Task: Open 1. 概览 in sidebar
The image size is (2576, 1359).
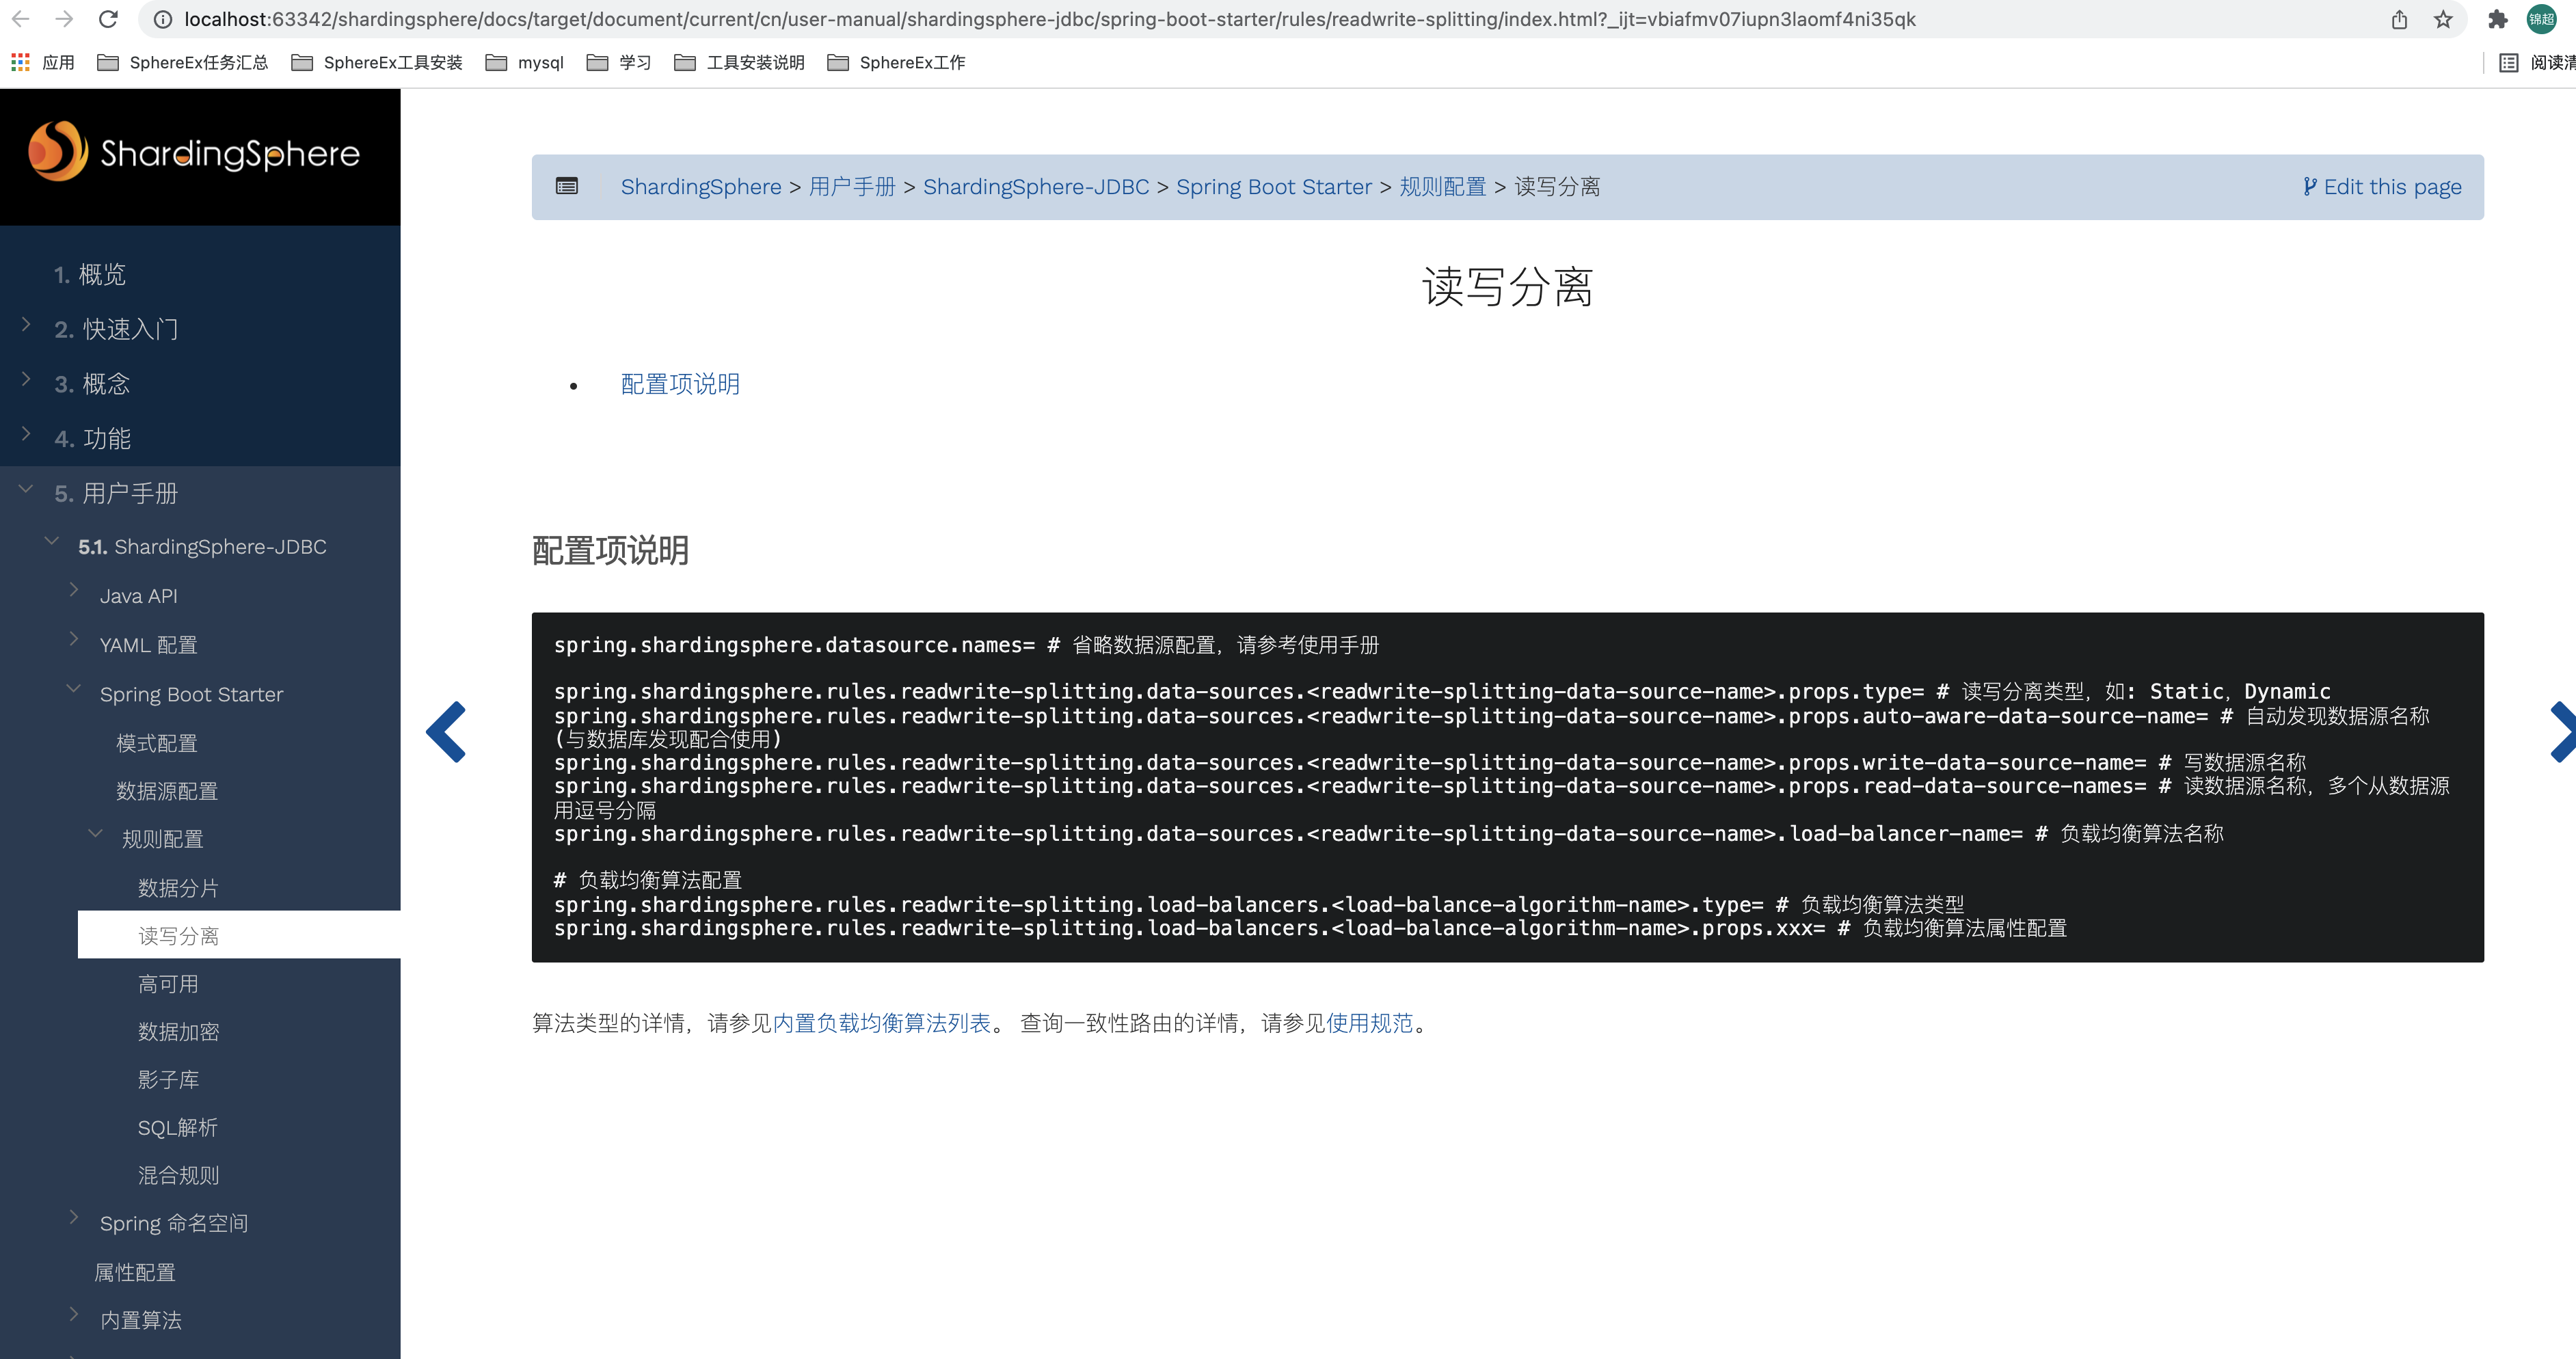Action: pyautogui.click(x=90, y=275)
